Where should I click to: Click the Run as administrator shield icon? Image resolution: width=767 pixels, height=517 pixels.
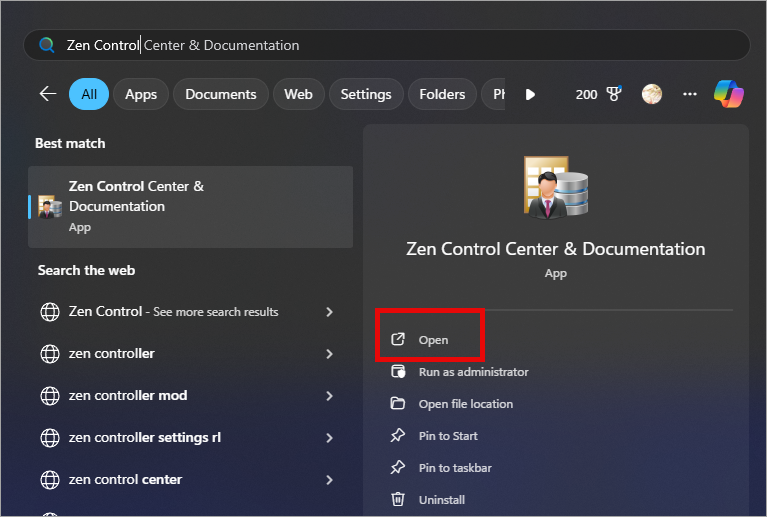(398, 372)
